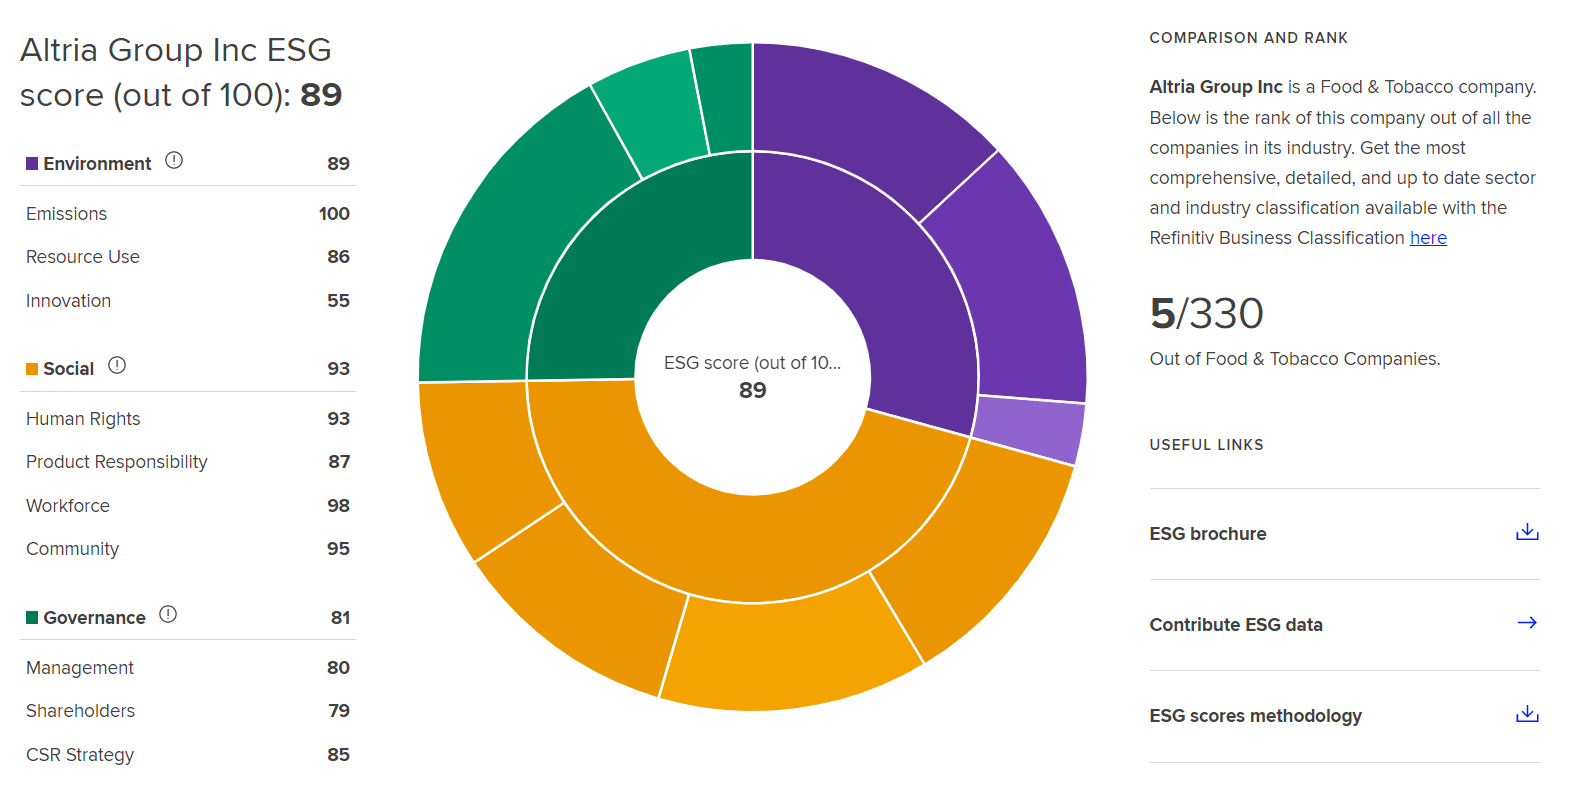The width and height of the screenshot is (1578, 790).
Task: Click the info icon next to Governance
Action: [168, 614]
